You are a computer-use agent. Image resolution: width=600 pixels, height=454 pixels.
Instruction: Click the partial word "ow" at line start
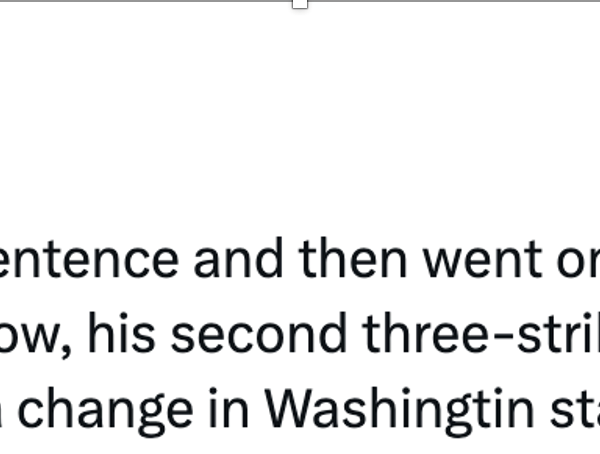[x=28, y=337]
